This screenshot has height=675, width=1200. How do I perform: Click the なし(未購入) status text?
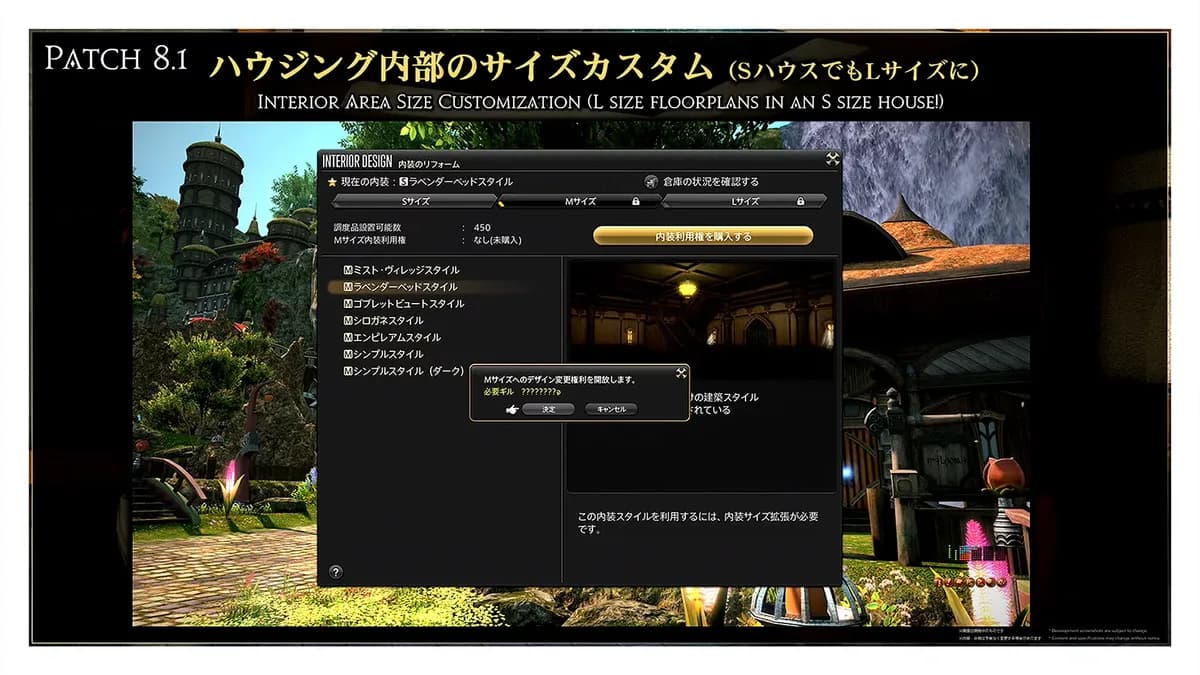pos(498,240)
